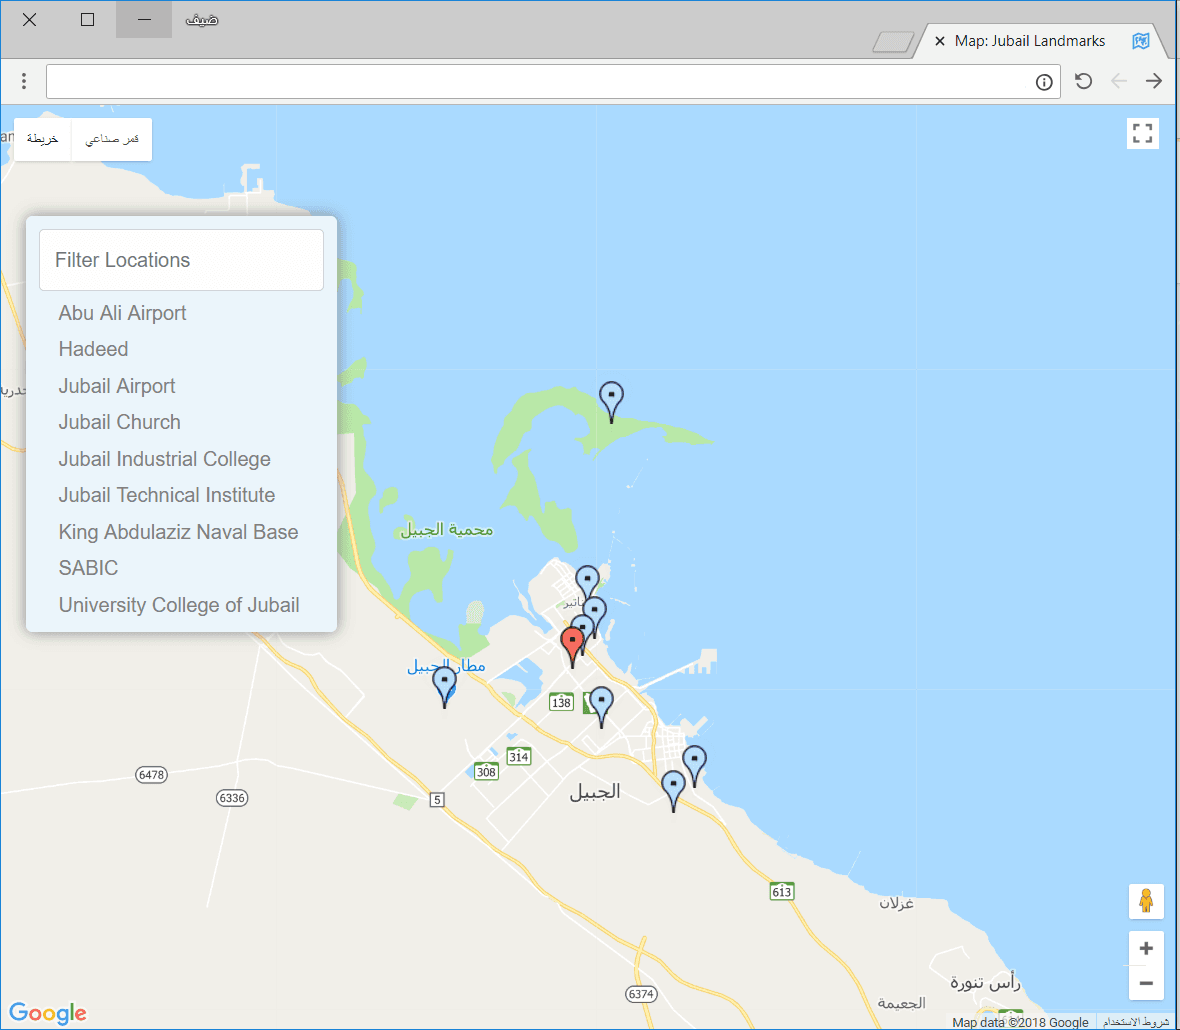Zoom in on the map
Viewport: 1180px width, 1030px height.
coord(1146,949)
